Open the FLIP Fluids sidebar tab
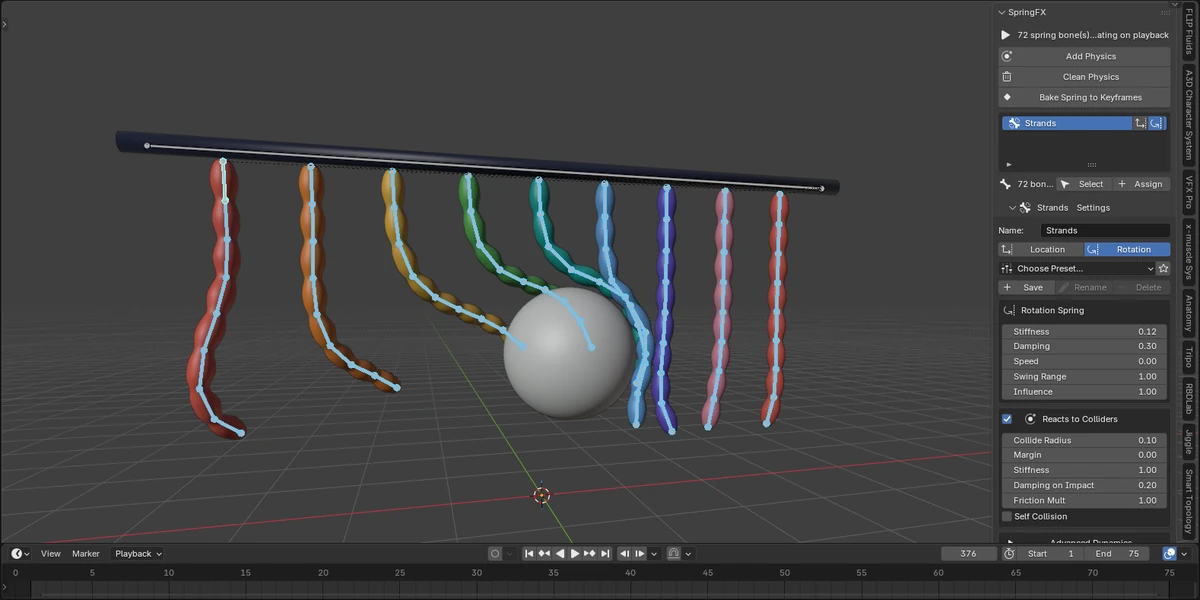The height and width of the screenshot is (600, 1200). point(1189,32)
